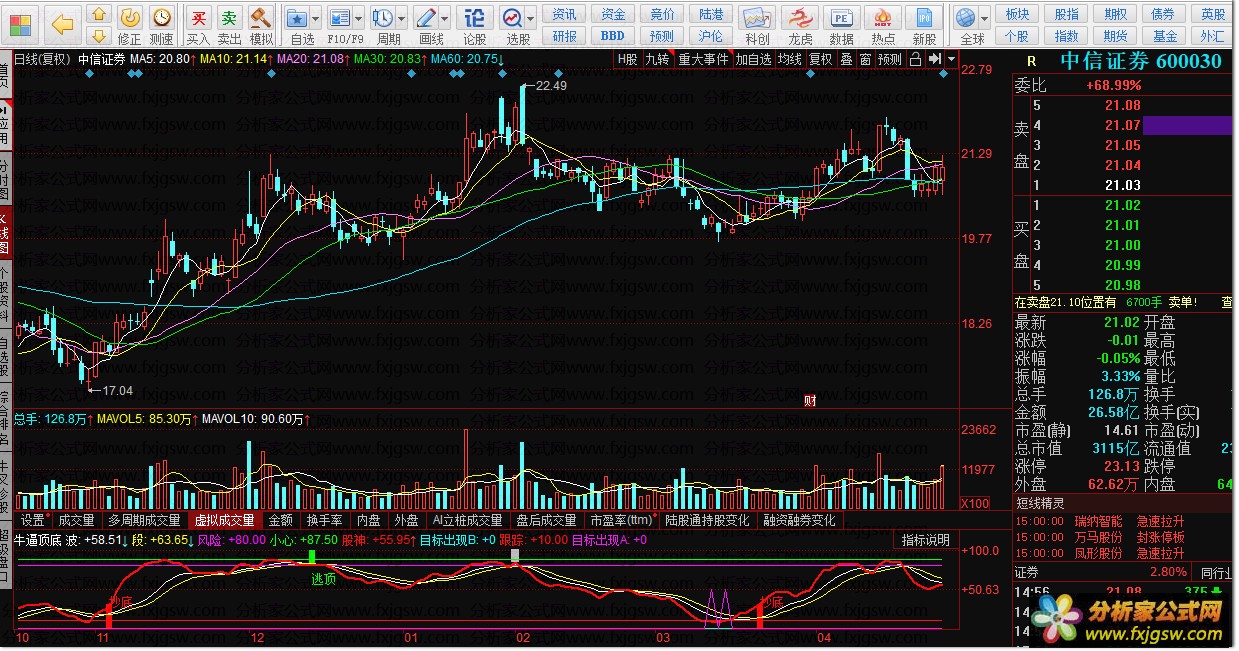The height and width of the screenshot is (651, 1239).
Task: Switch to the 多周期成交量 tab
Action: click(145, 520)
